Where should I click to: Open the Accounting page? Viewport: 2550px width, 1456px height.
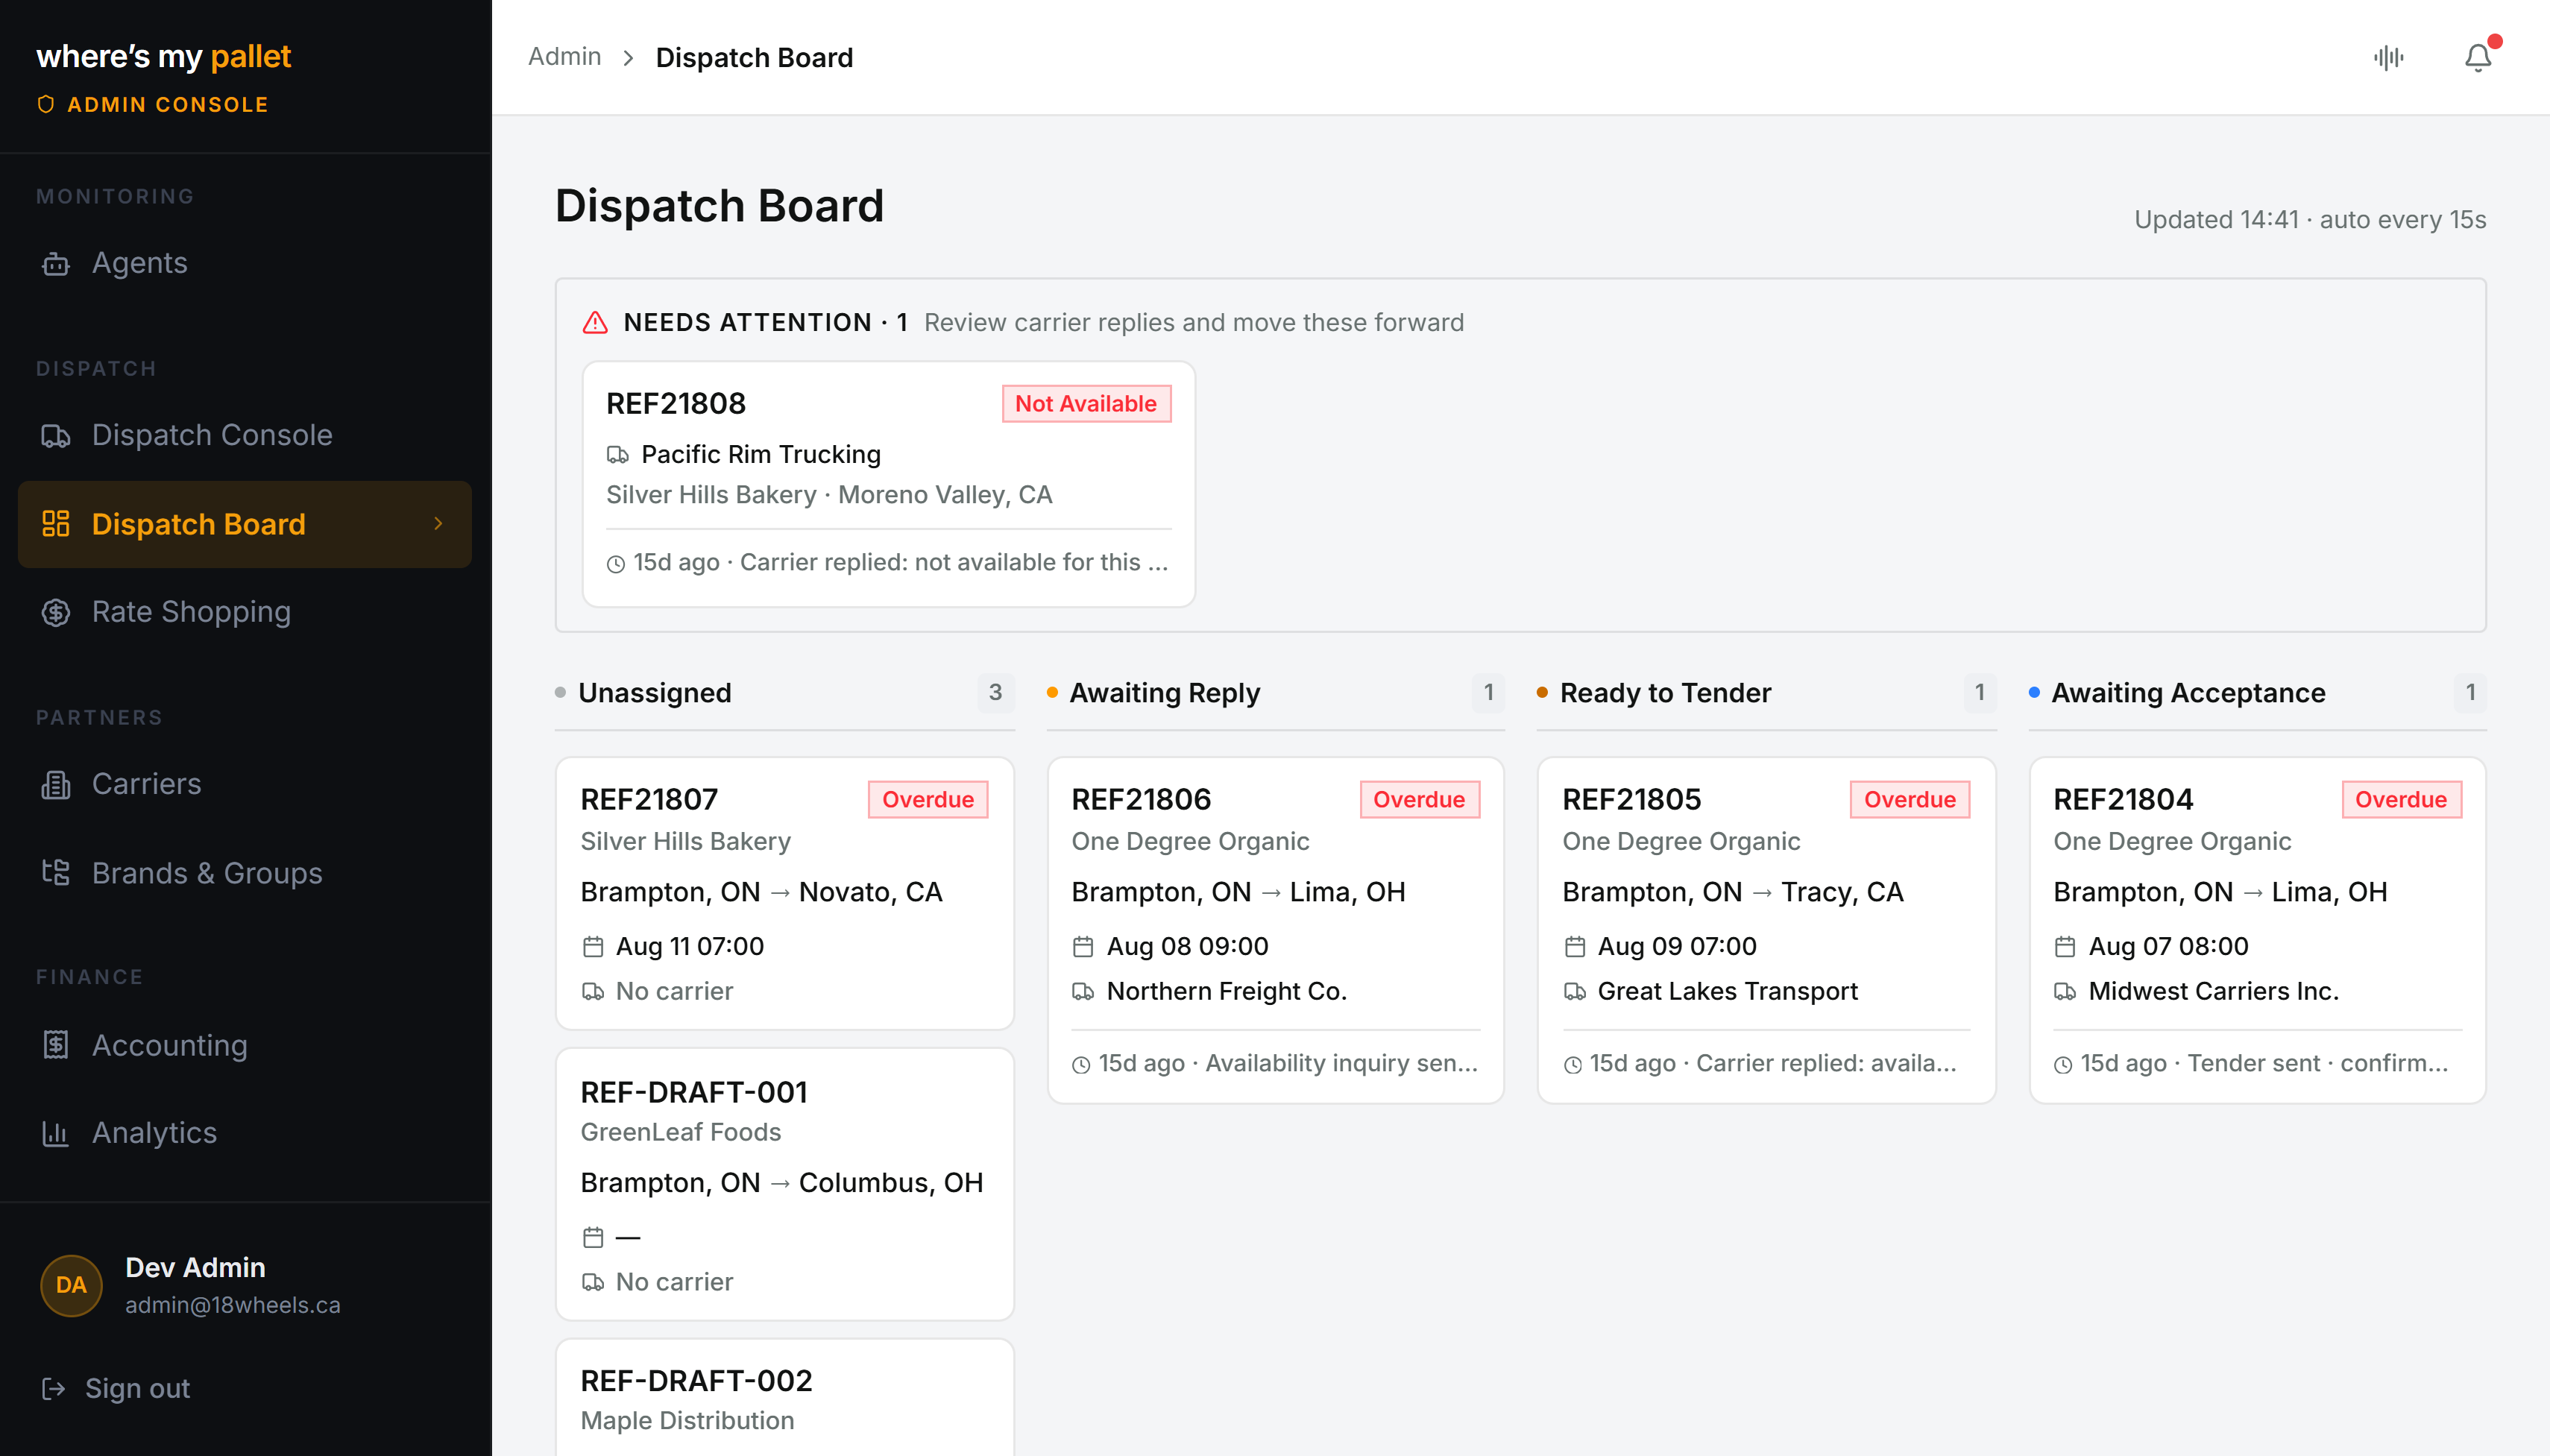(245, 1045)
